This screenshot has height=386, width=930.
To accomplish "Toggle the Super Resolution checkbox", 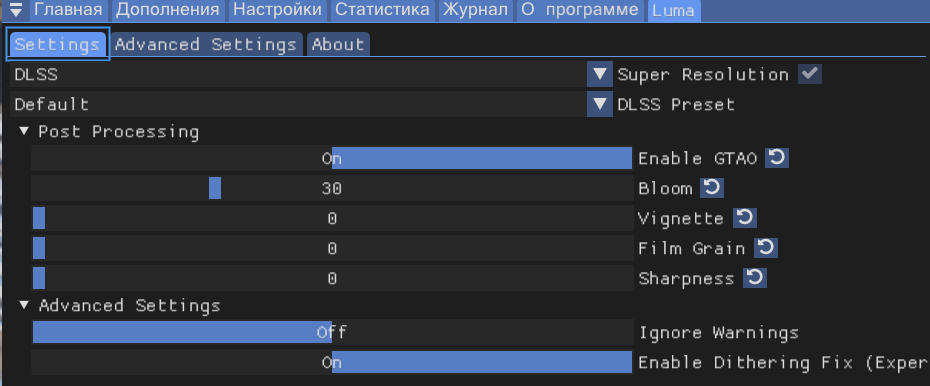I will point(810,74).
